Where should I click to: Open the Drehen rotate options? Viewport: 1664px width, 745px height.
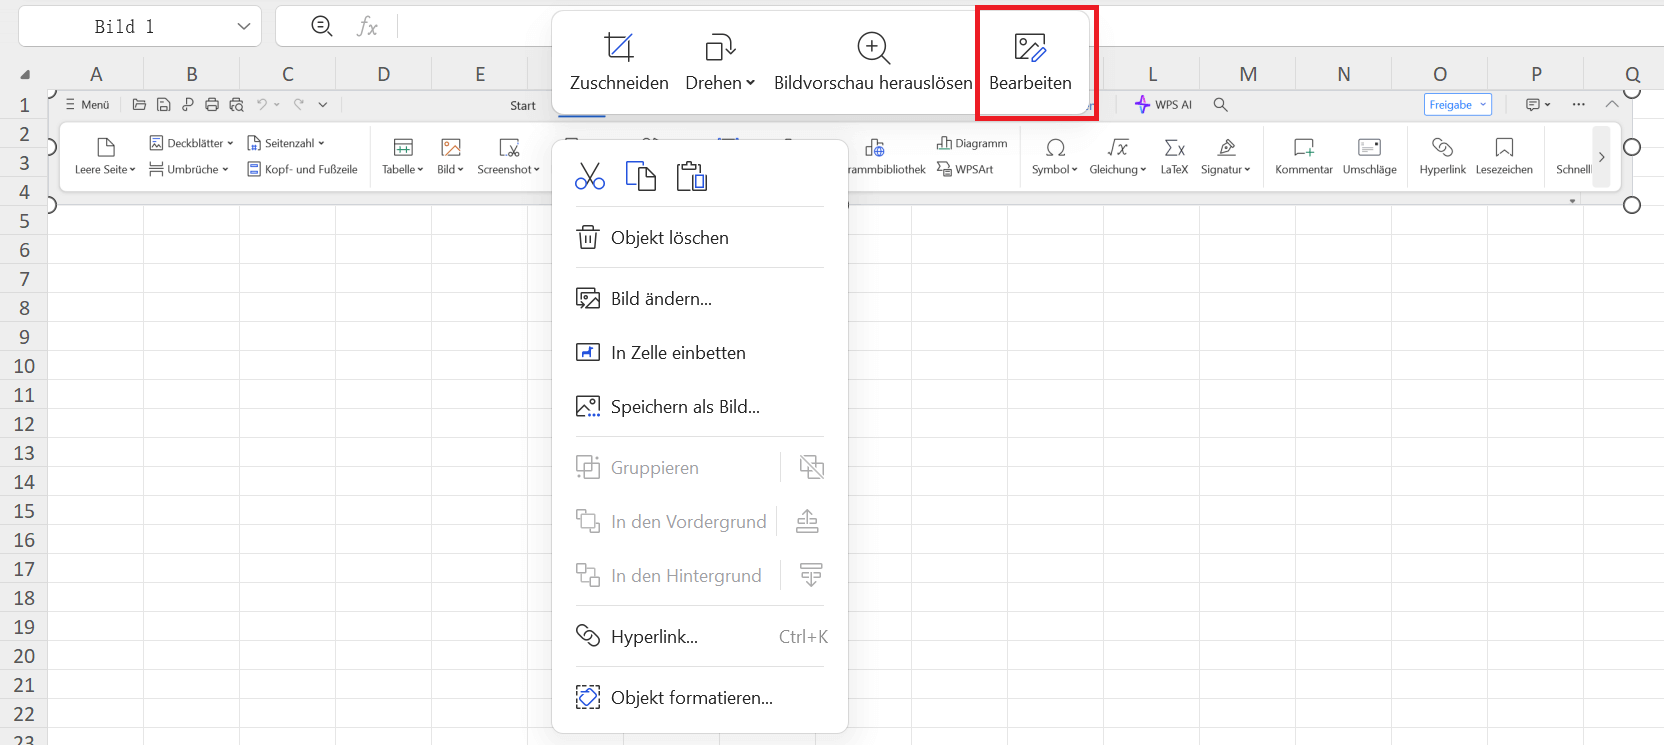click(x=720, y=63)
